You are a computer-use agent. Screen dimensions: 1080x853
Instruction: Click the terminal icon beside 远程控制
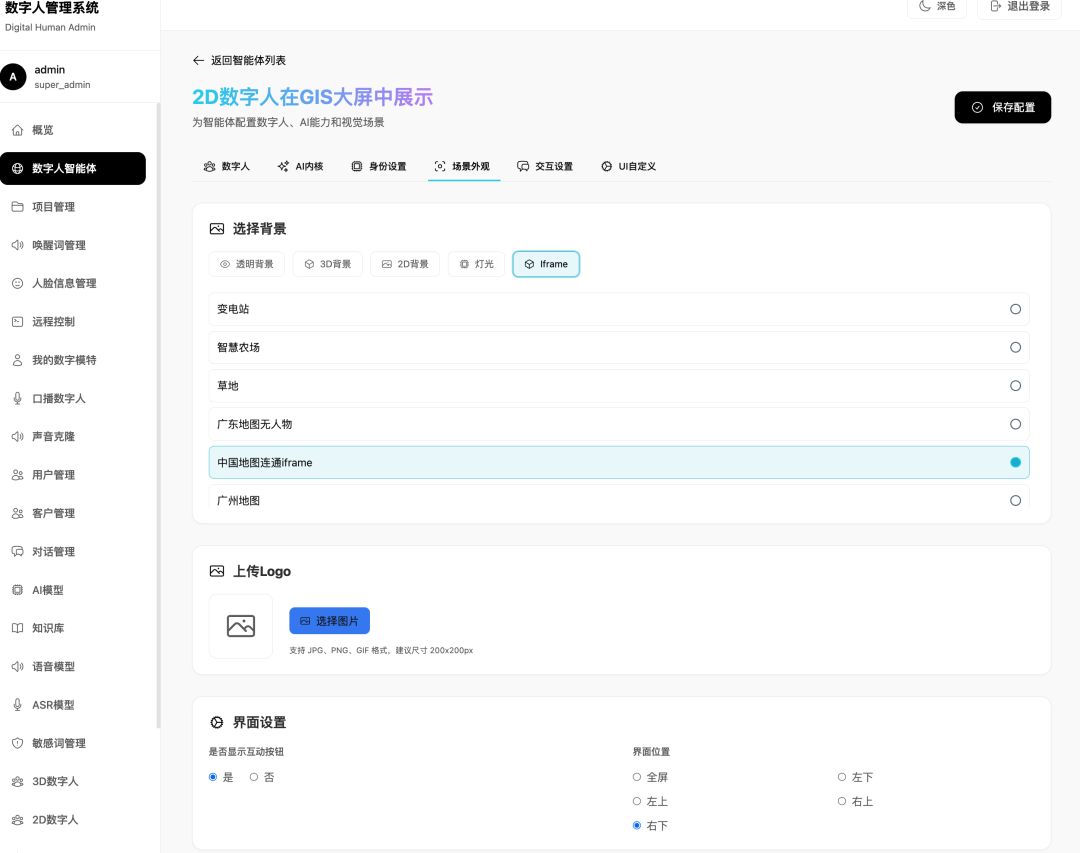[18, 322]
